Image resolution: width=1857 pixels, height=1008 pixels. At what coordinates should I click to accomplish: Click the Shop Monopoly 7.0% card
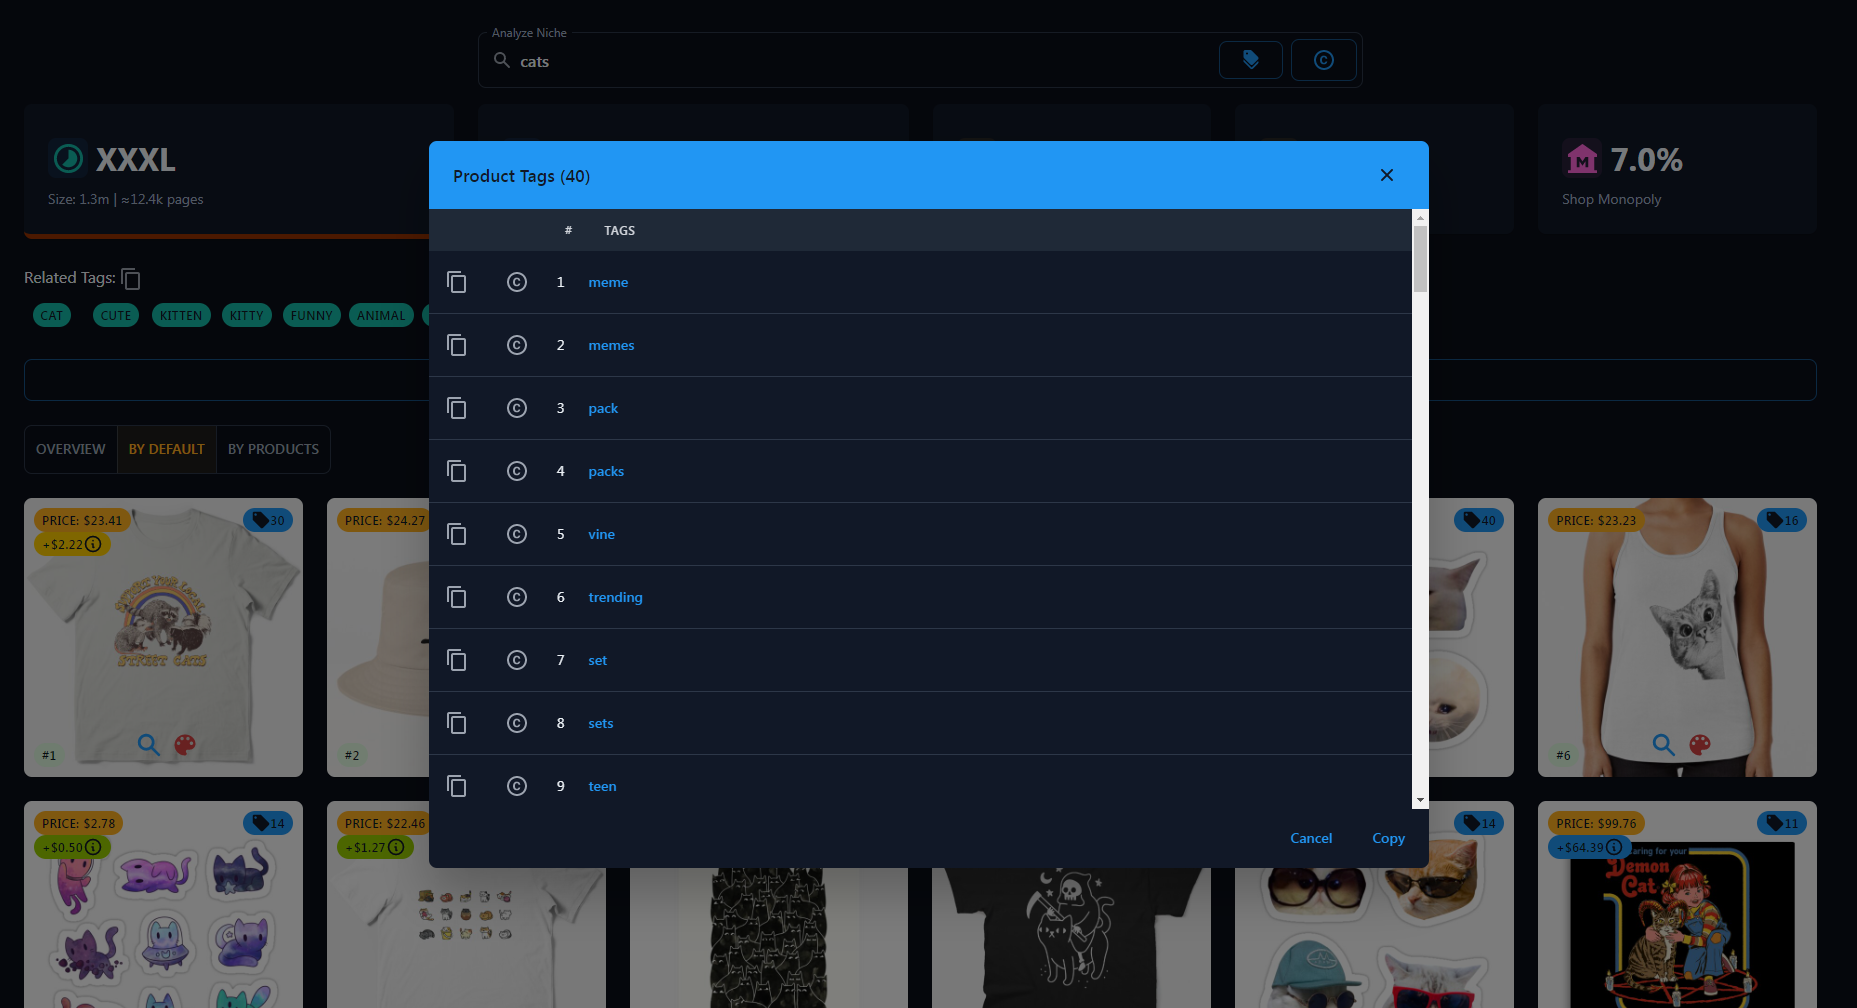tap(1677, 169)
